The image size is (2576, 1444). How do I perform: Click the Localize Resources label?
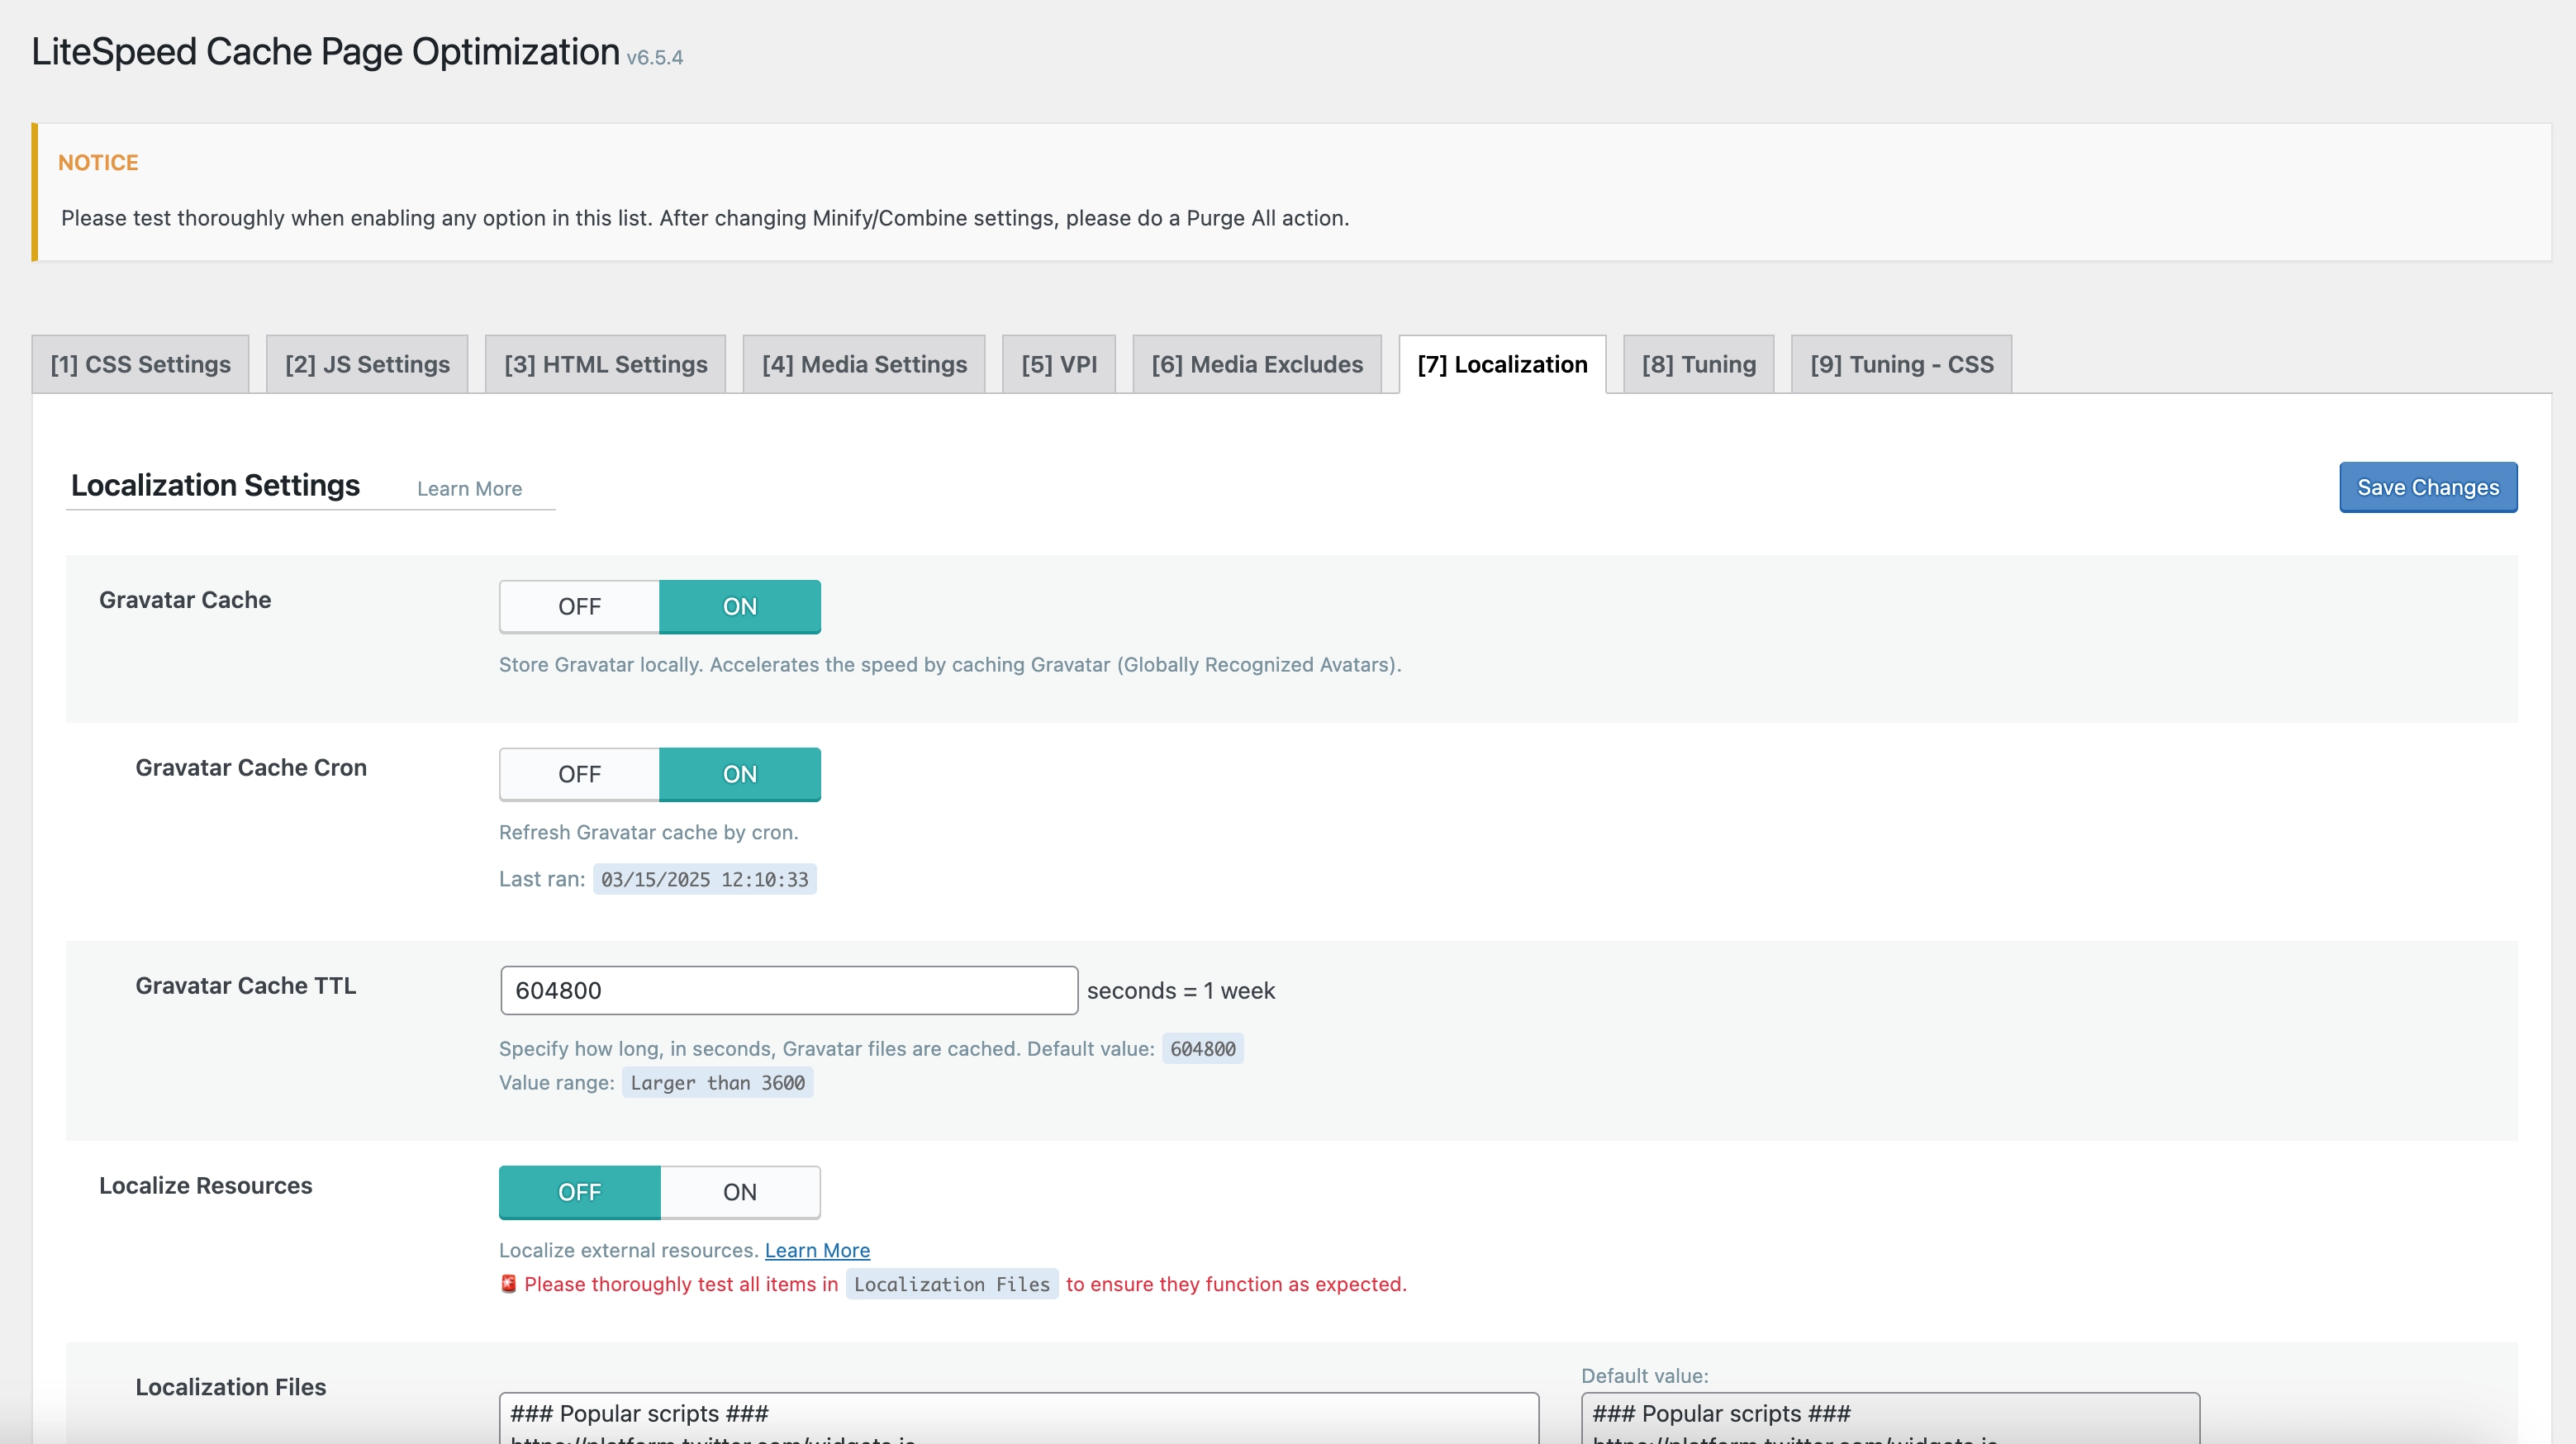(205, 1186)
